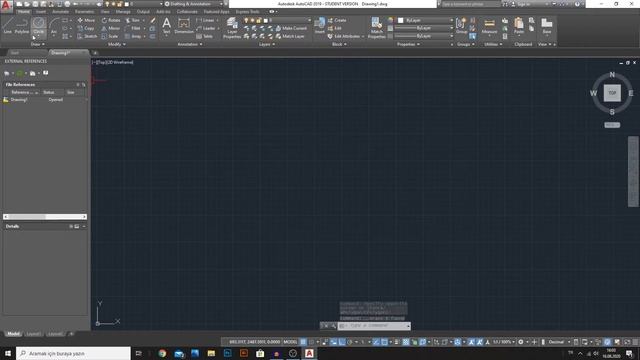Screen dimensions: 640x360
Task: Expand the Block panel
Action: [x=339, y=44]
